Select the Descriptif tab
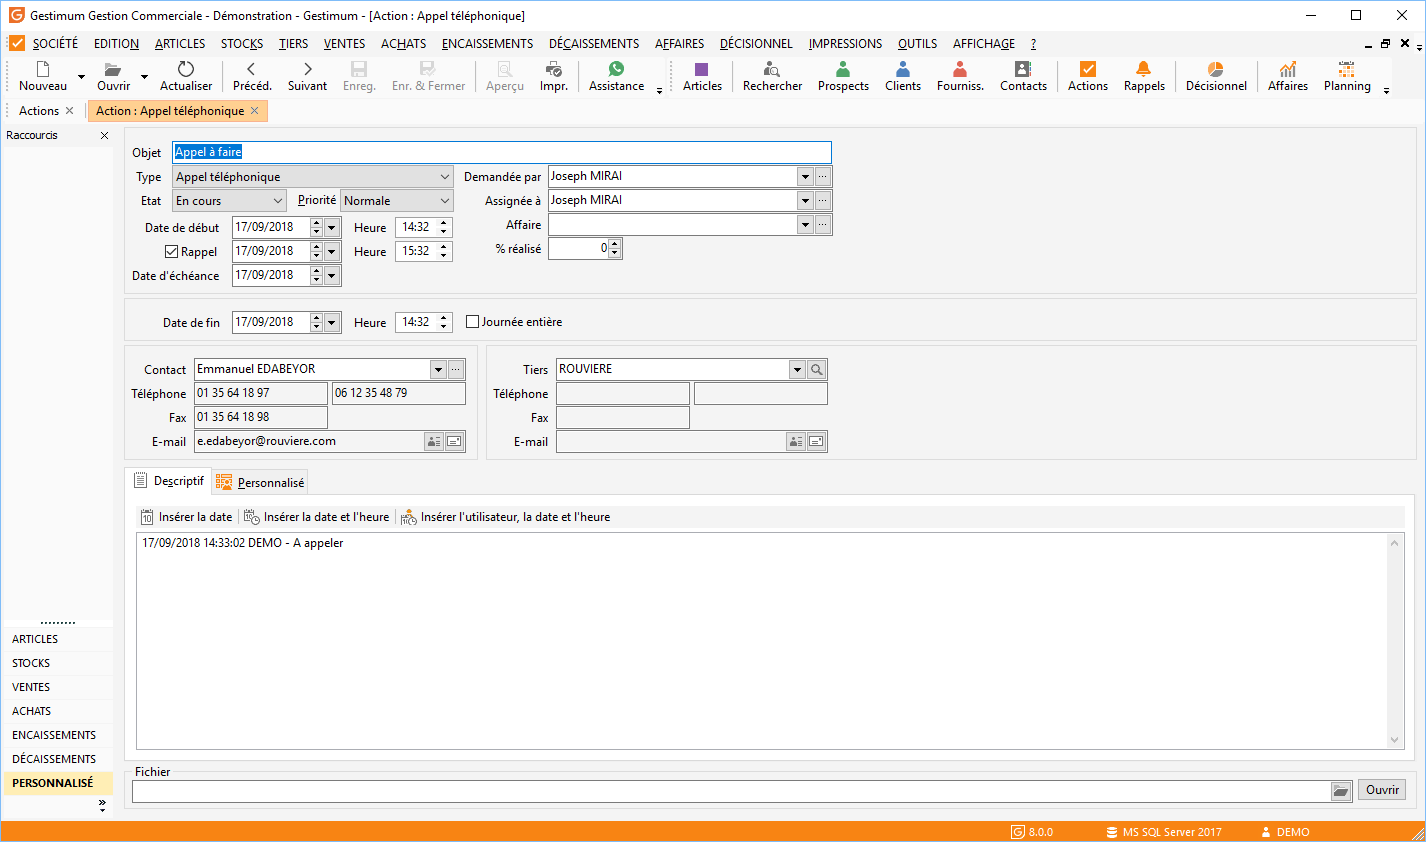1426x842 pixels. pos(168,481)
